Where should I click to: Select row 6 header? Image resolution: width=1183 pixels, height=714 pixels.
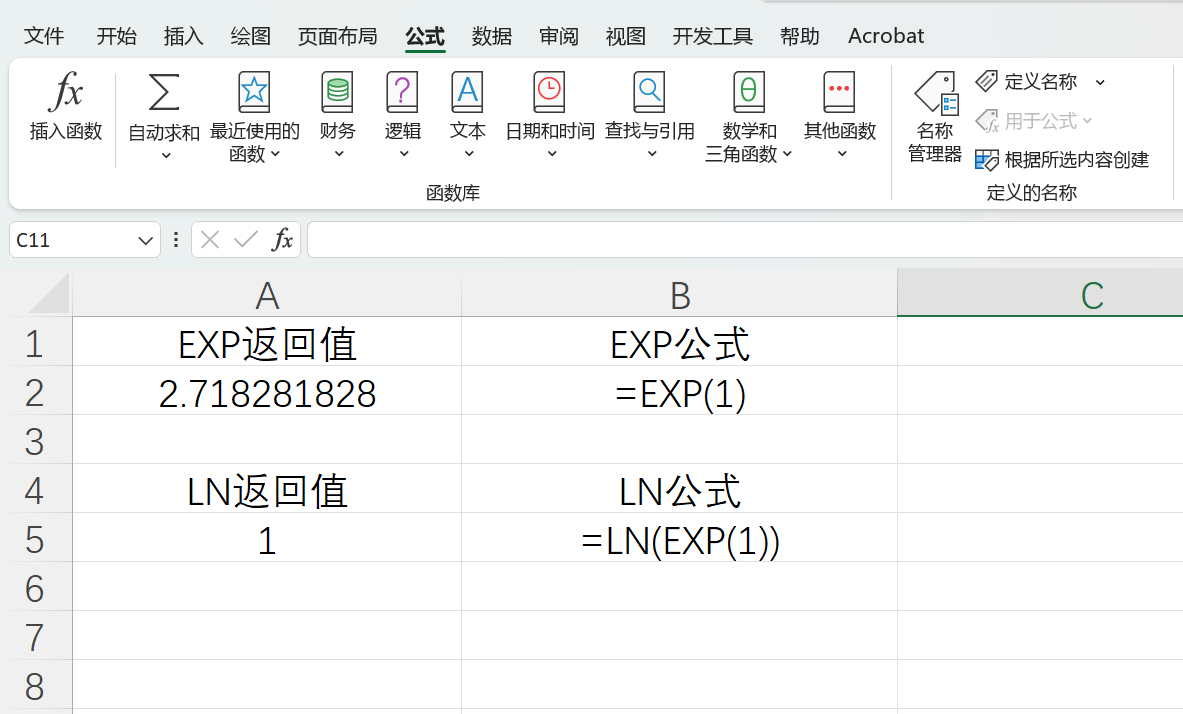[35, 587]
